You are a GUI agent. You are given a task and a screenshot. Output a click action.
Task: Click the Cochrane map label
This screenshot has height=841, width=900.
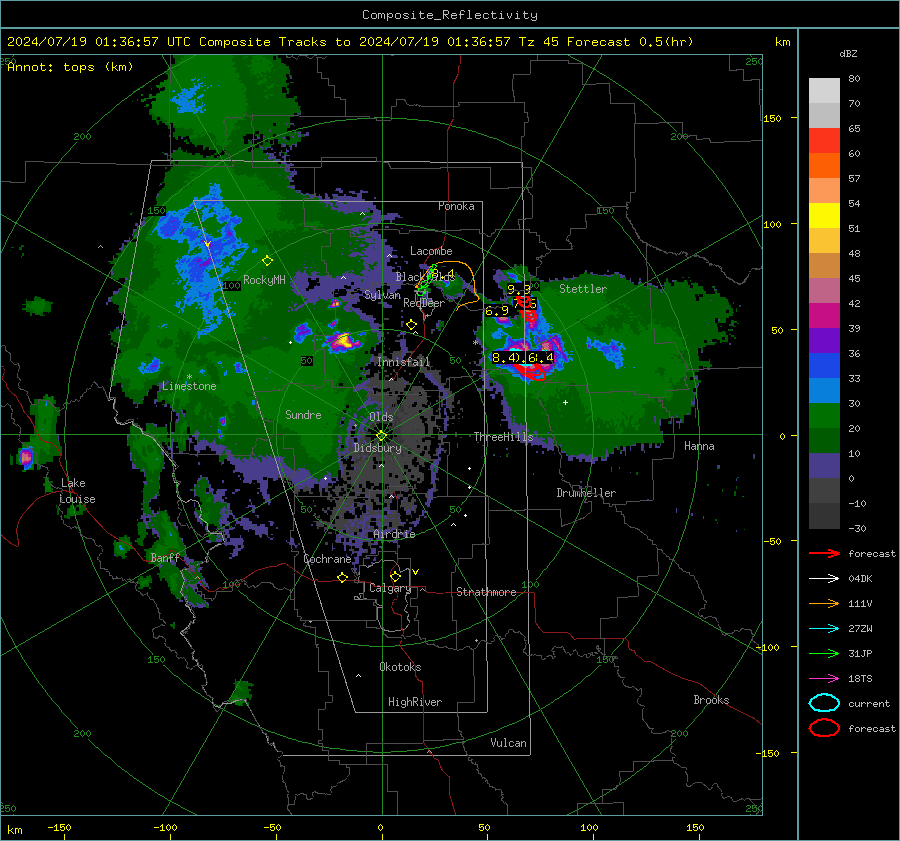(x=327, y=559)
